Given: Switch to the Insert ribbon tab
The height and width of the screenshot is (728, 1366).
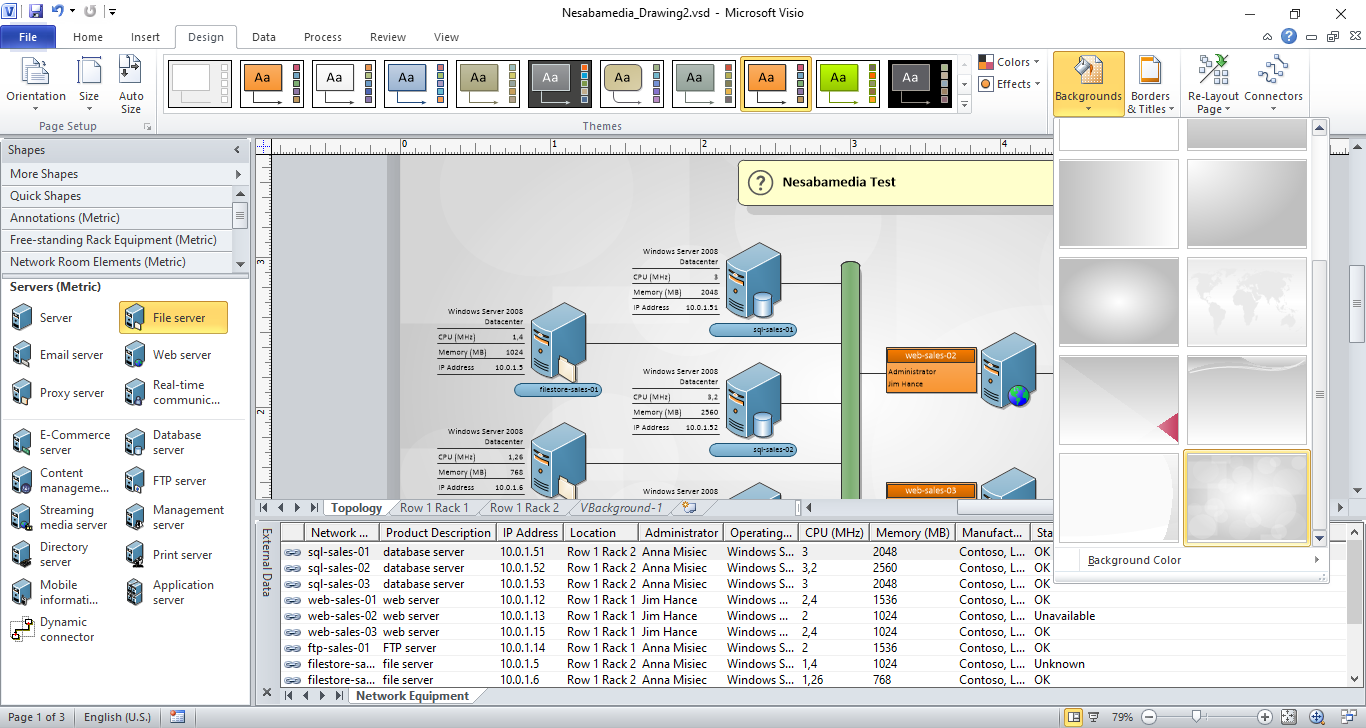Looking at the screenshot, I should [145, 37].
